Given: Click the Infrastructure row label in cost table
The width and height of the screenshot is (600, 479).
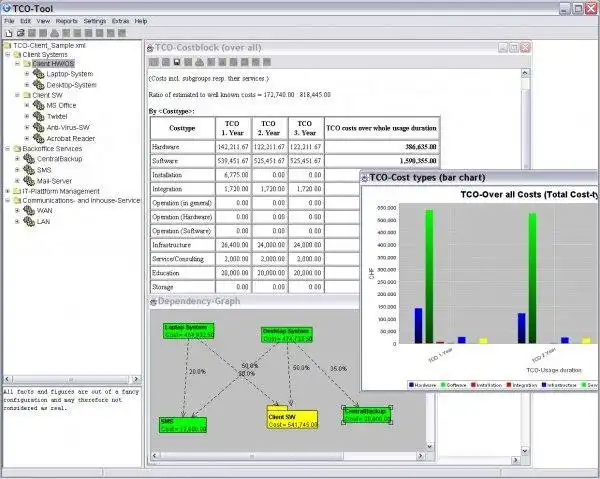Looking at the screenshot, I should pyautogui.click(x=182, y=245).
